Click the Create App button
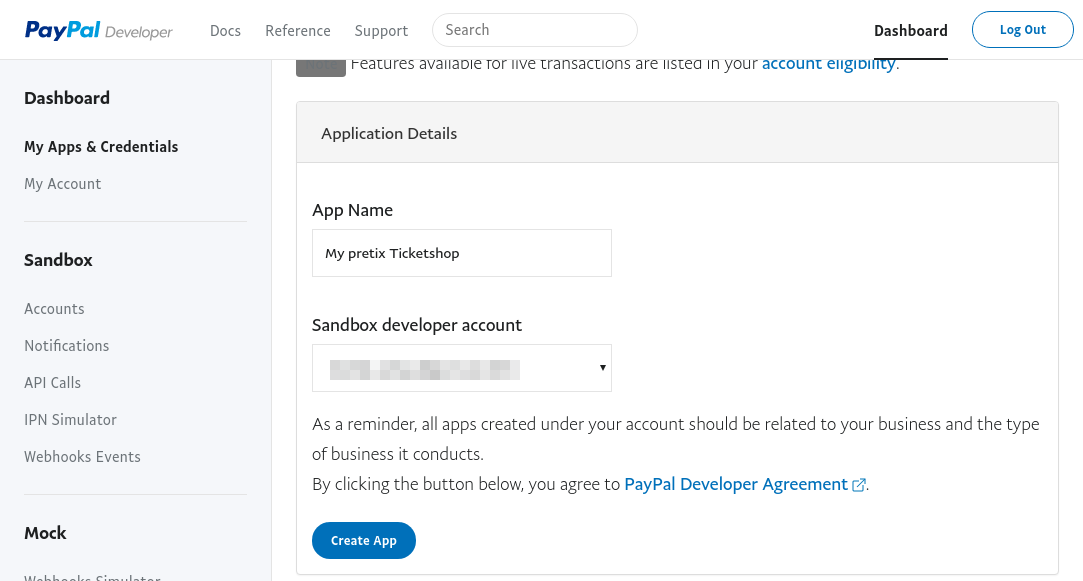1083x581 pixels. 364,540
